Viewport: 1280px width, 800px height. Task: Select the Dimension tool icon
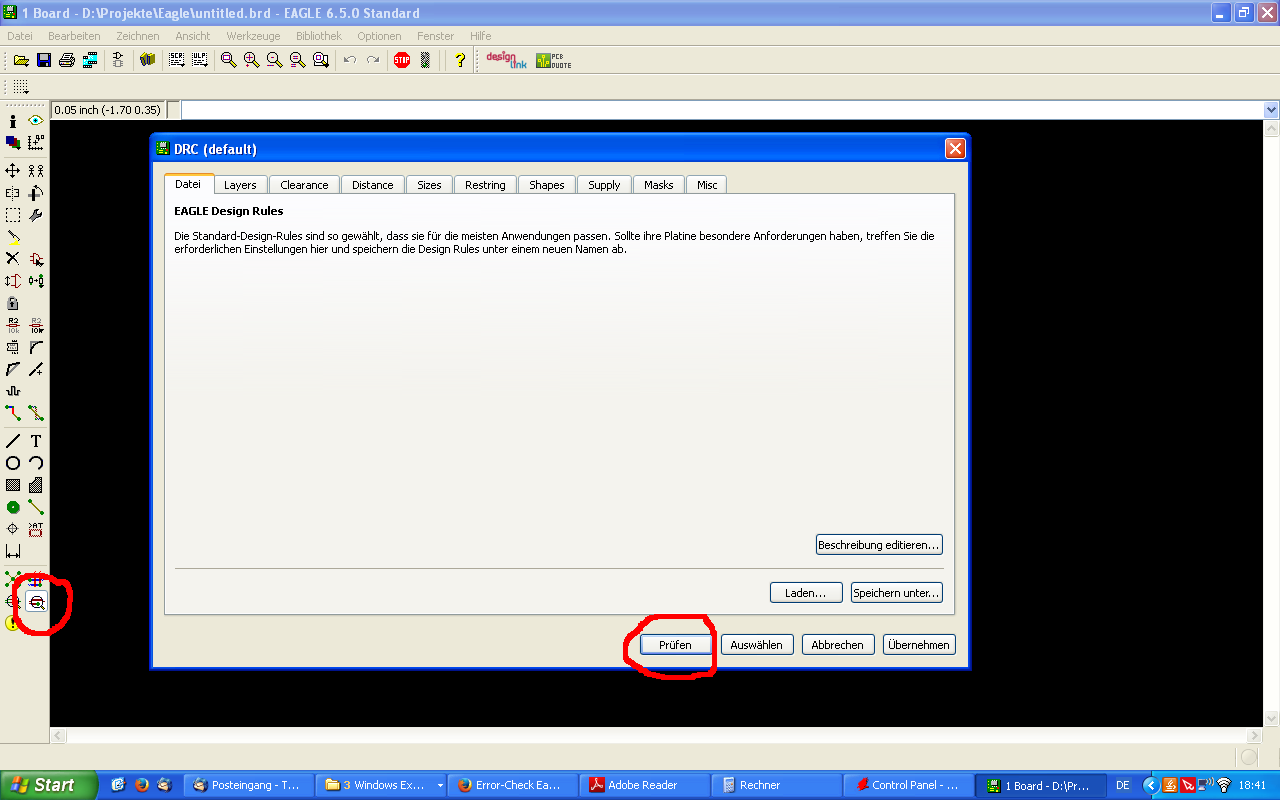pyautogui.click(x=13, y=551)
